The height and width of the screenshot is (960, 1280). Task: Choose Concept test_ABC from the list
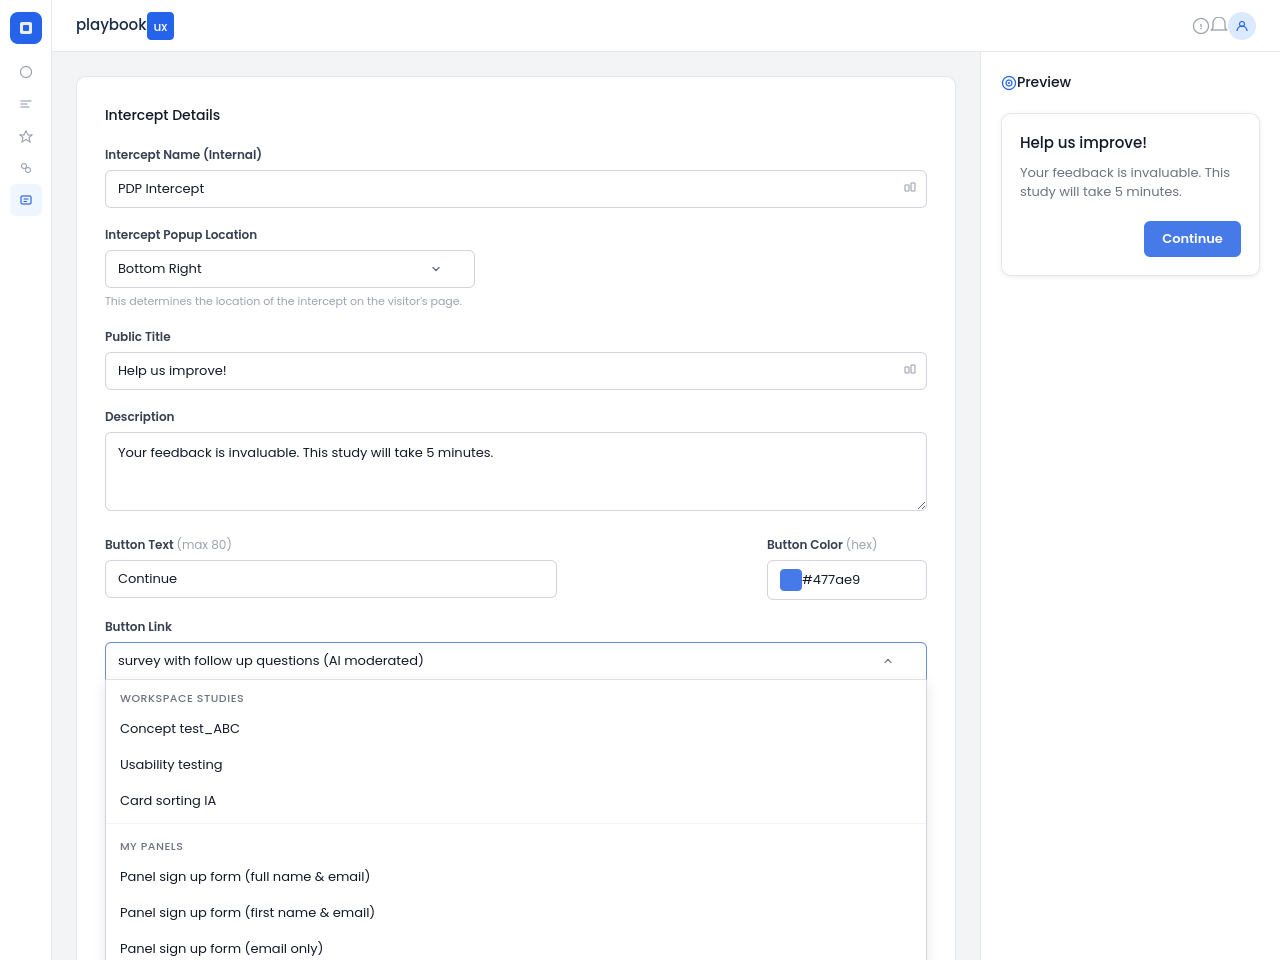click(x=180, y=729)
